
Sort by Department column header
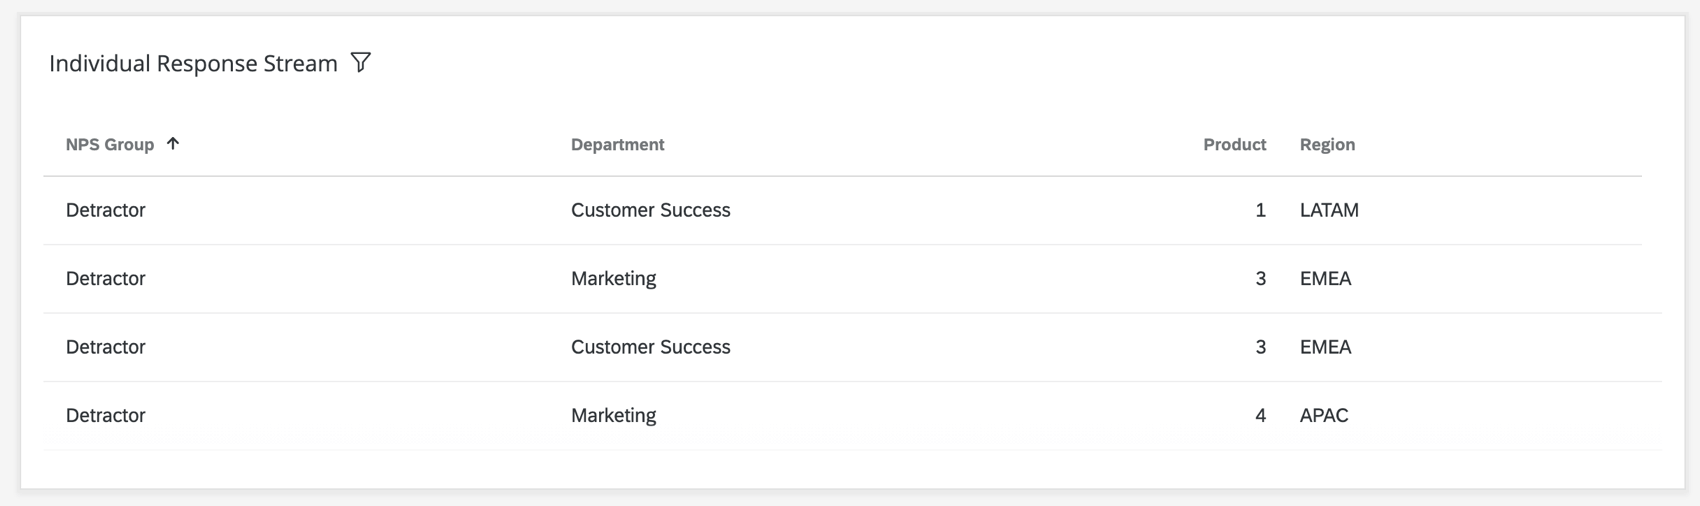click(x=617, y=145)
